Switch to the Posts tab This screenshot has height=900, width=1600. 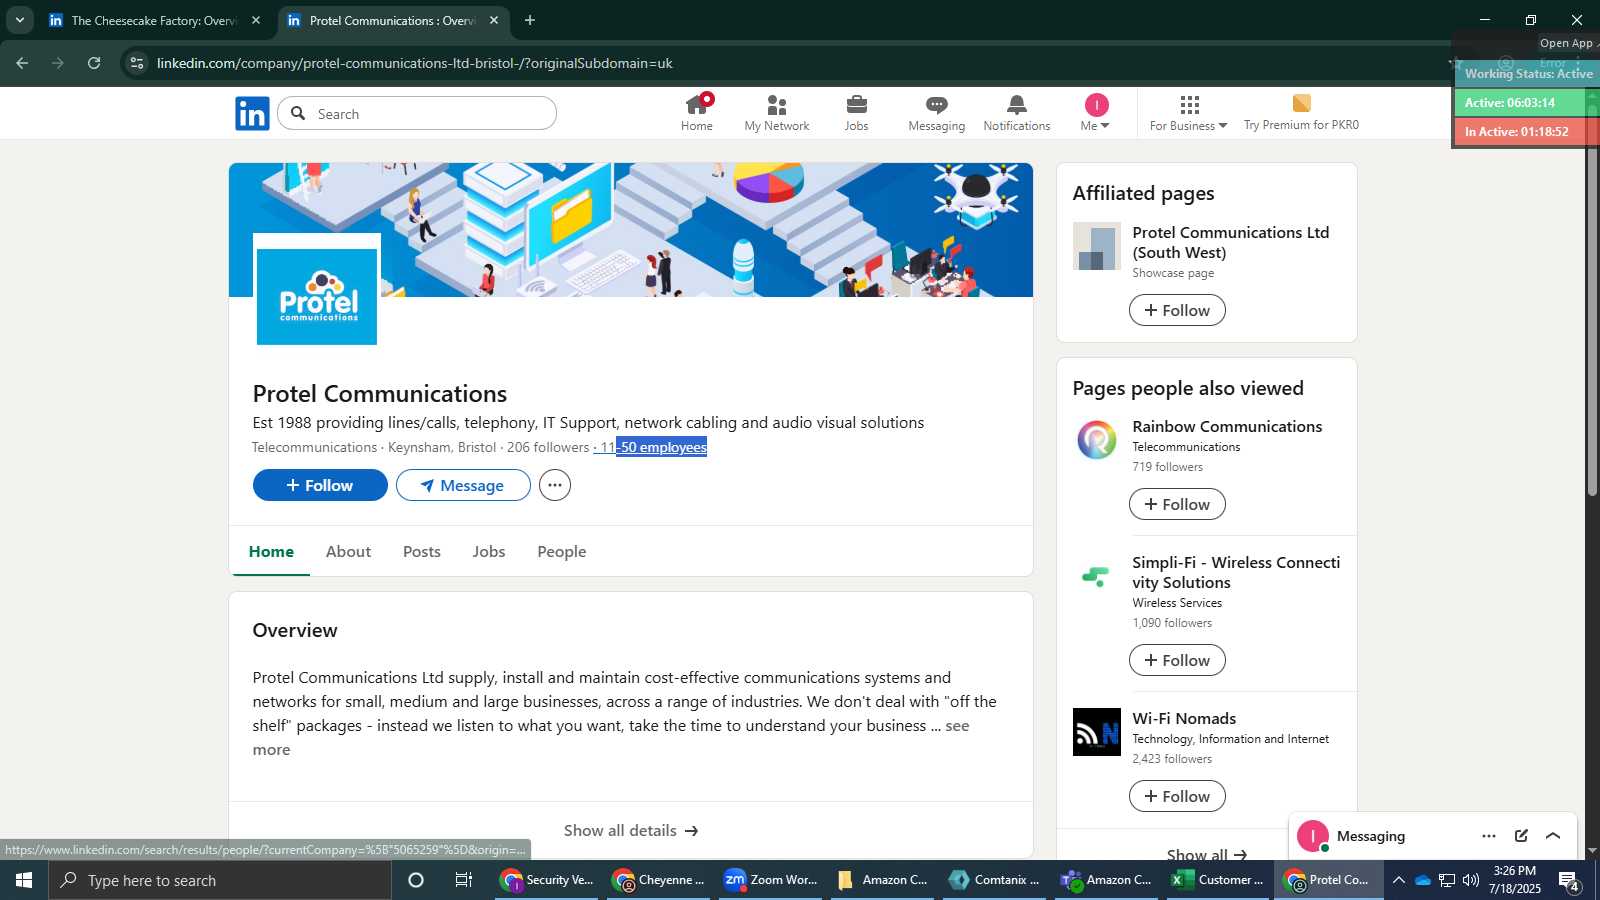(x=421, y=551)
